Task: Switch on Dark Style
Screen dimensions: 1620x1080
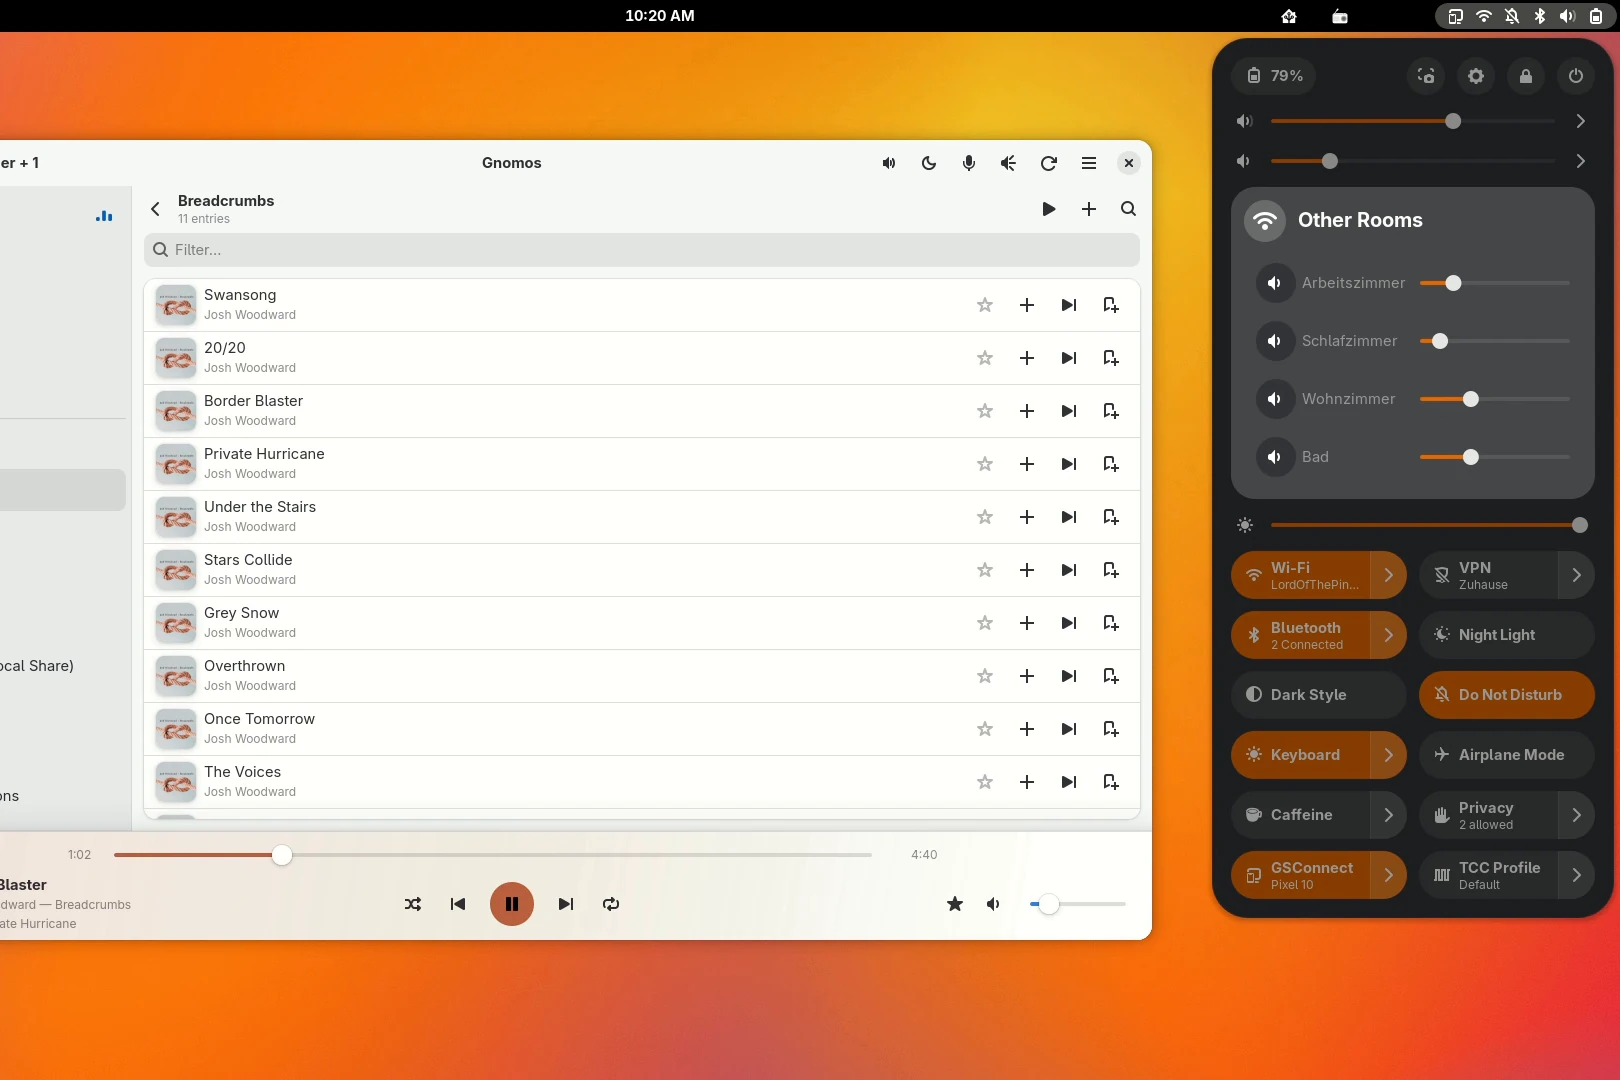Action: point(1319,695)
